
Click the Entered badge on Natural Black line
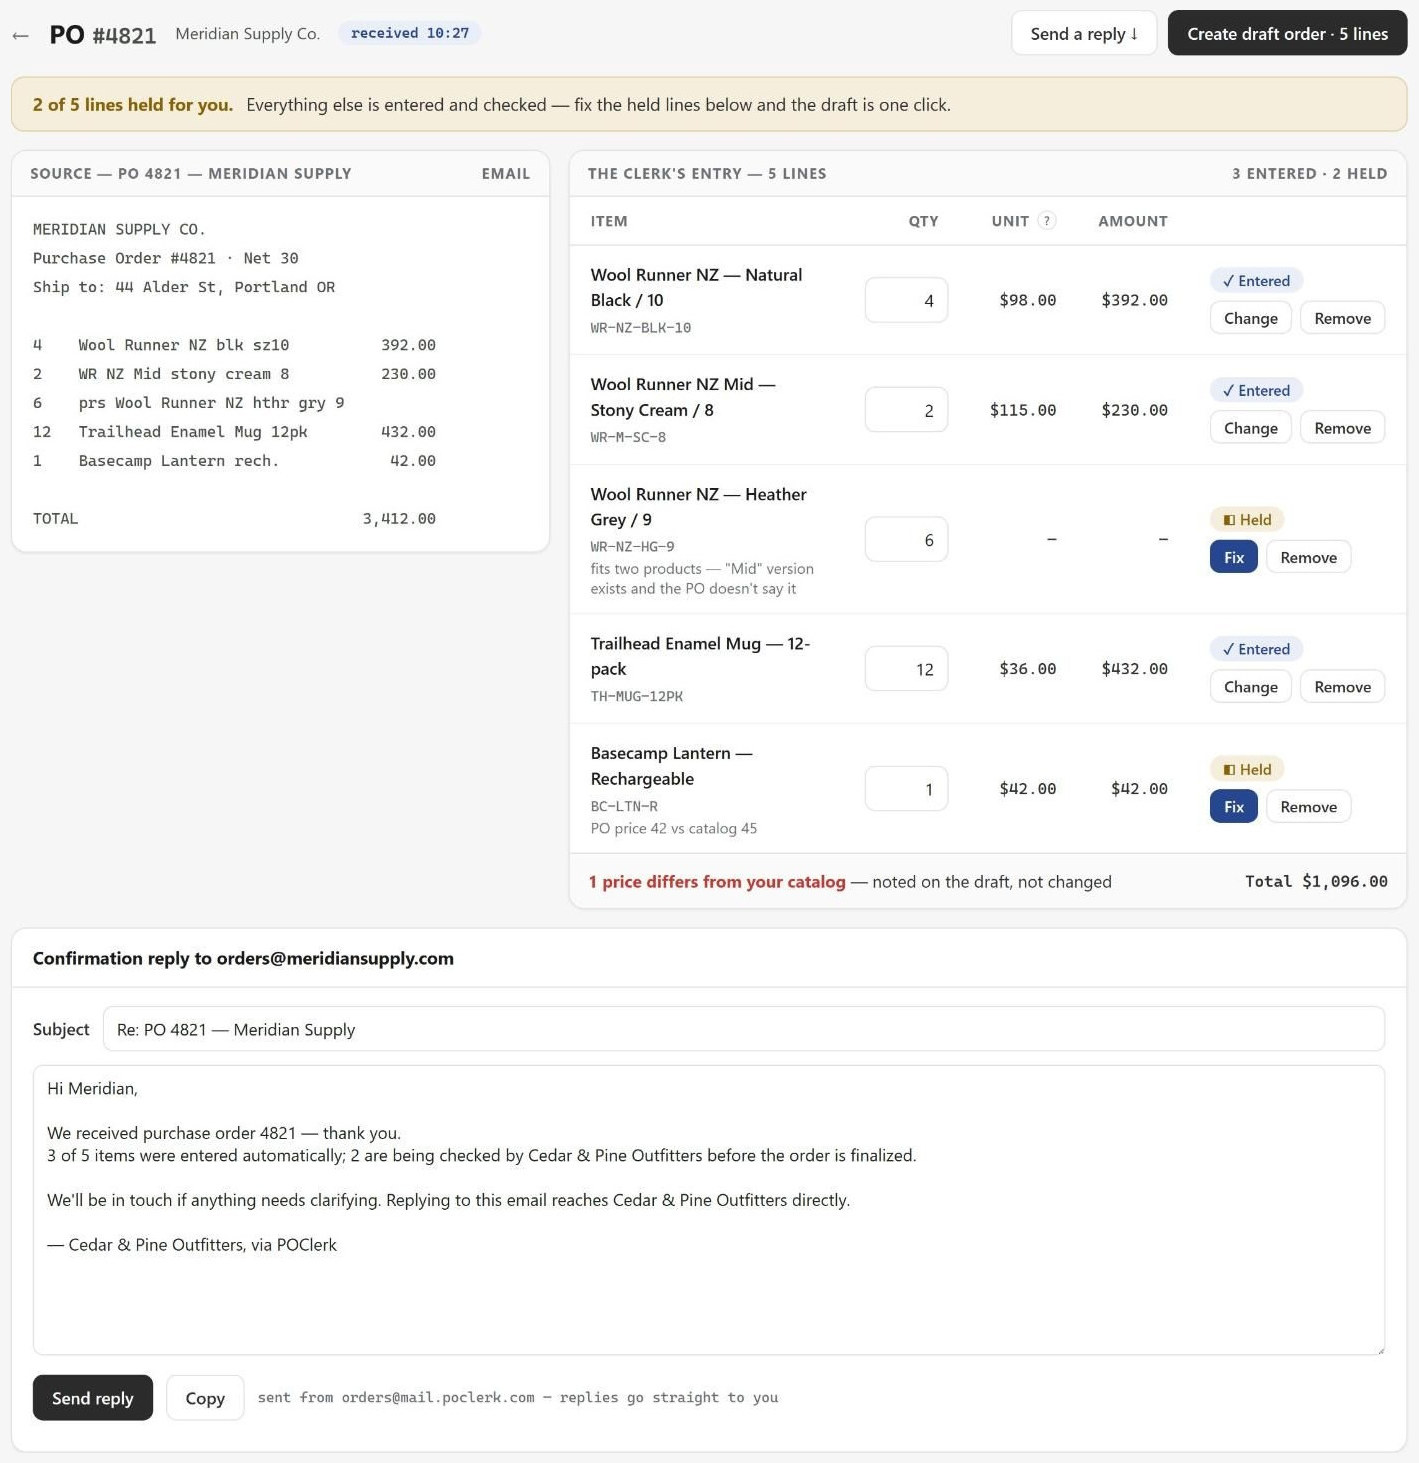pyautogui.click(x=1256, y=281)
